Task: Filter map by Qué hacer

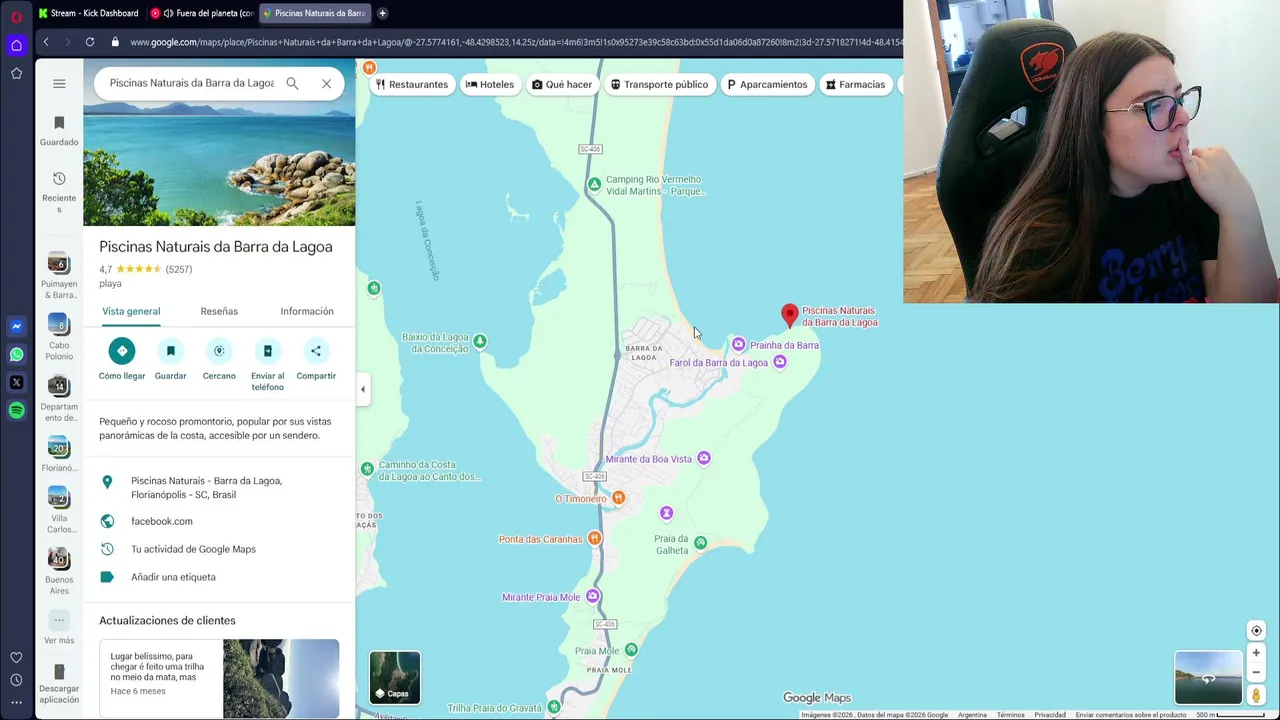Action: pos(562,84)
